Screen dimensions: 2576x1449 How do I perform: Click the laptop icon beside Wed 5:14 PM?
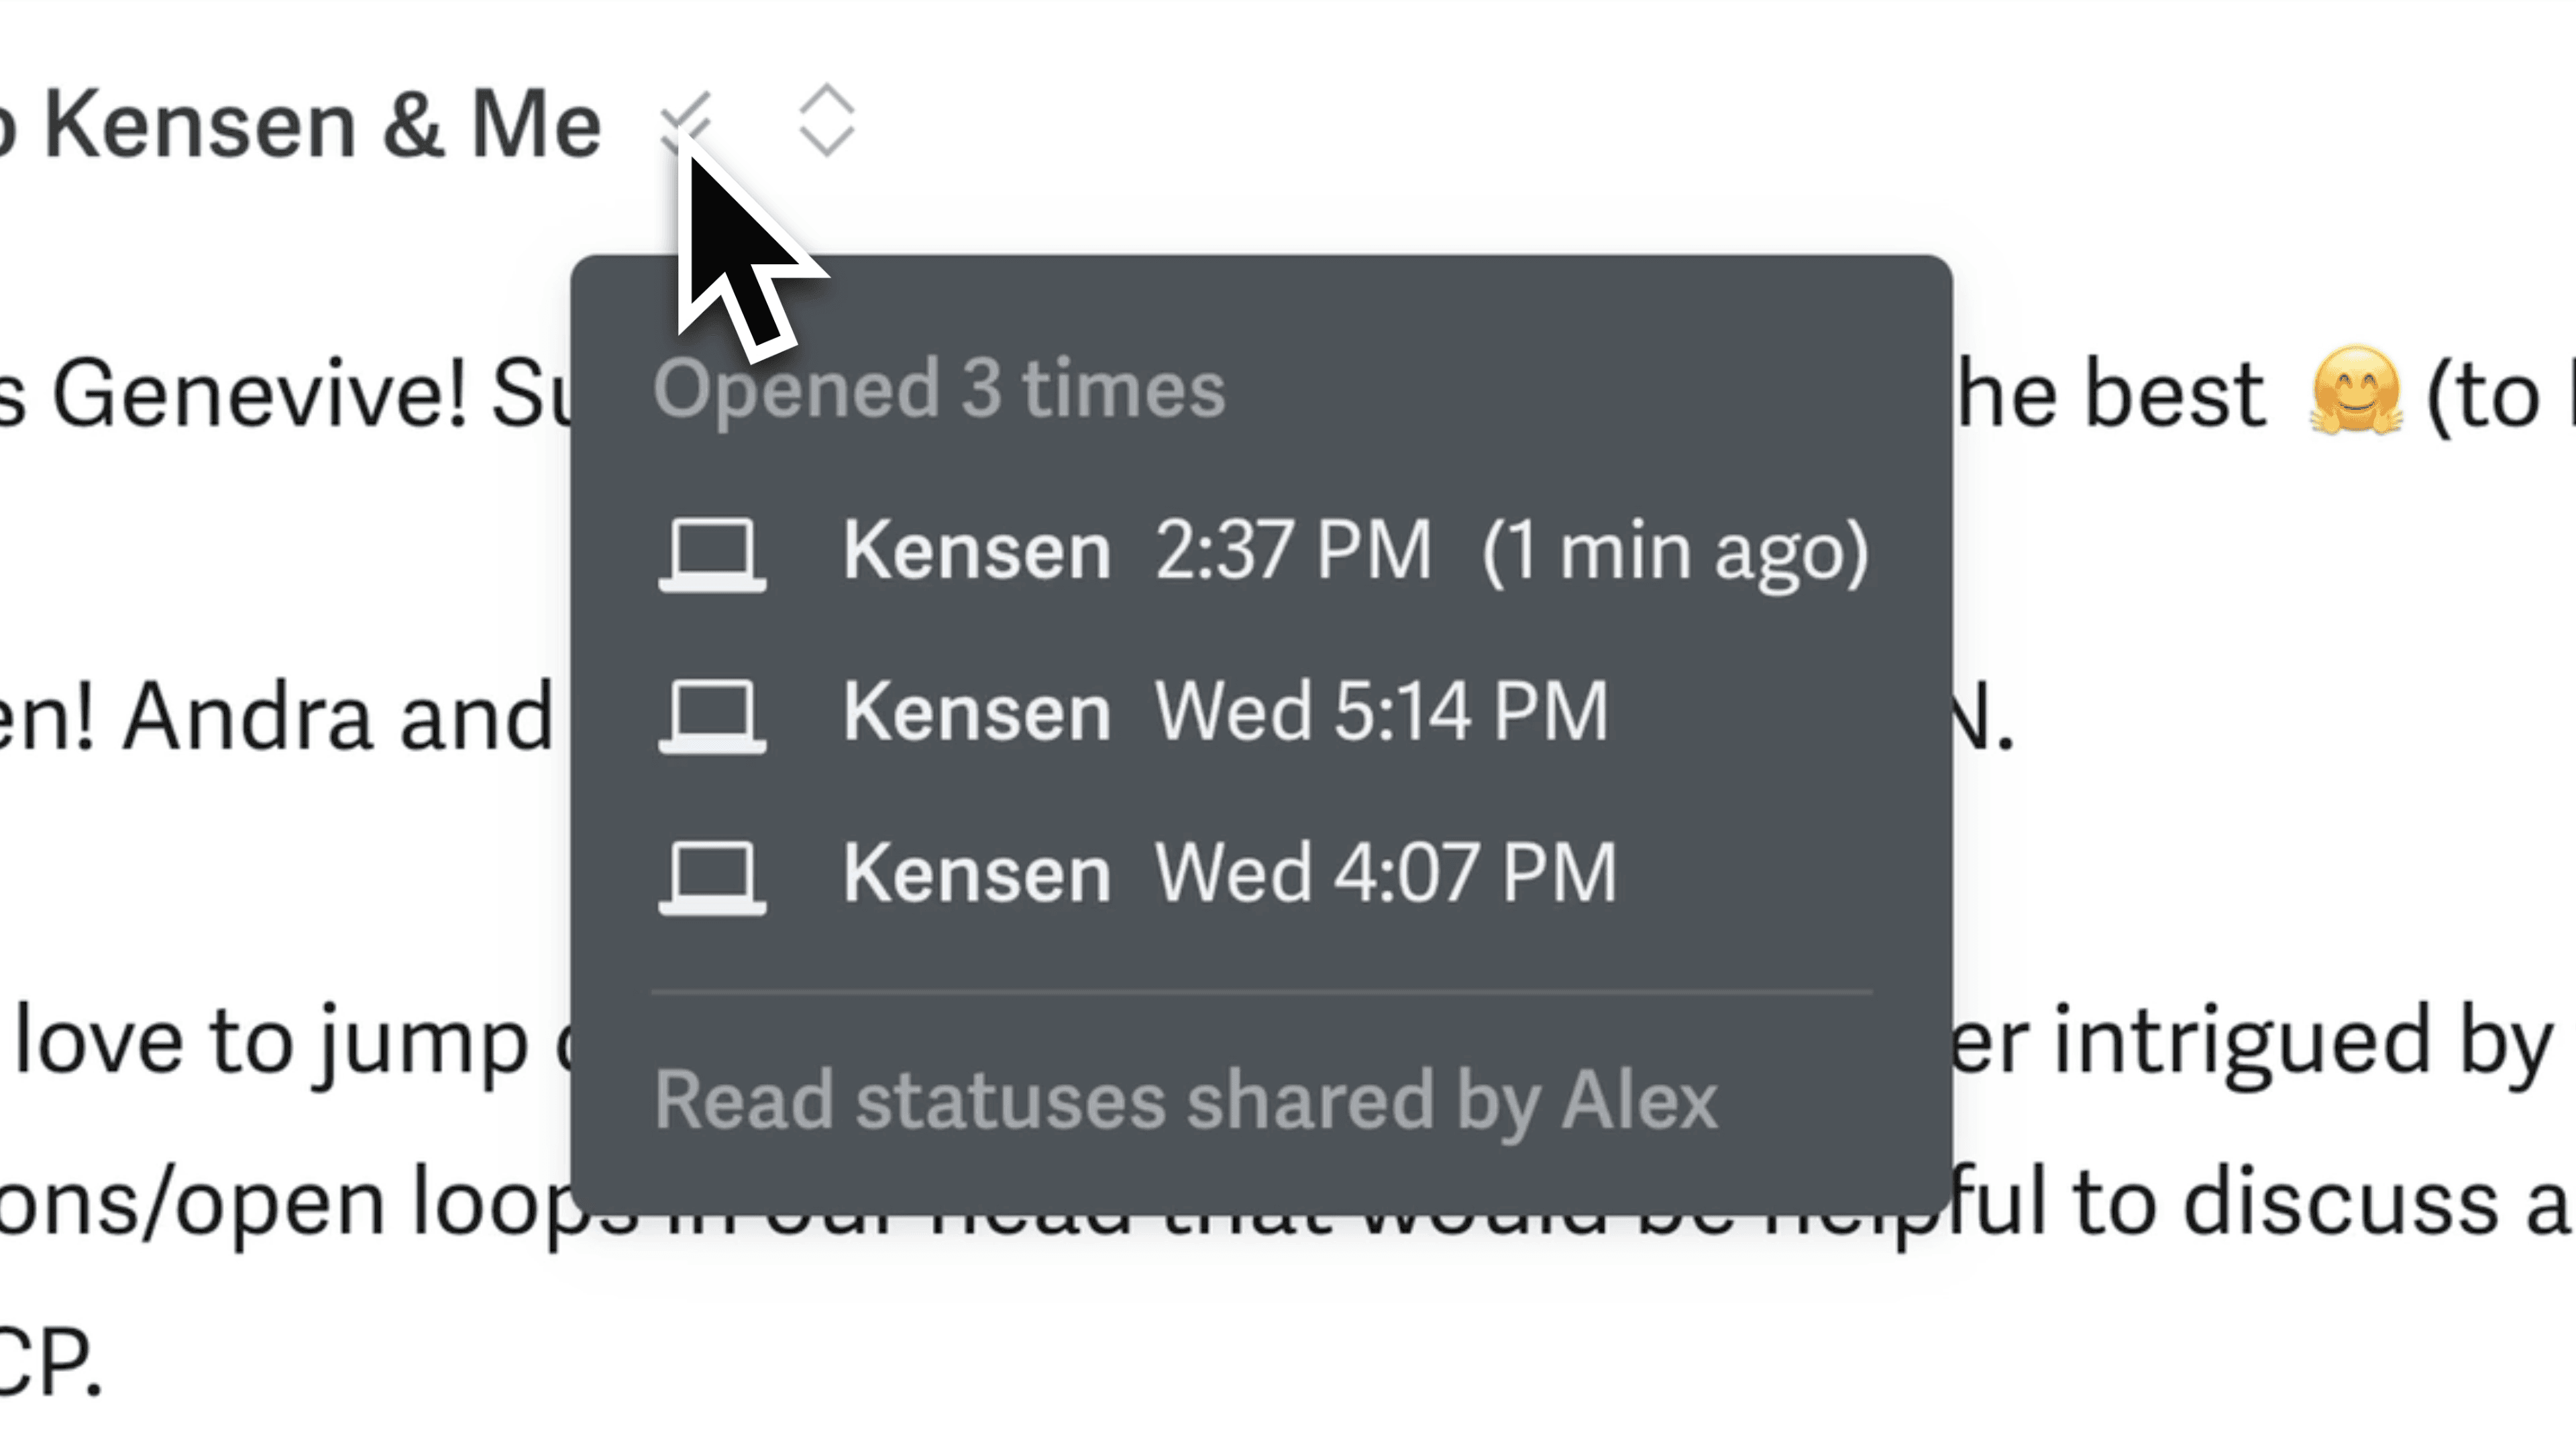tap(713, 712)
